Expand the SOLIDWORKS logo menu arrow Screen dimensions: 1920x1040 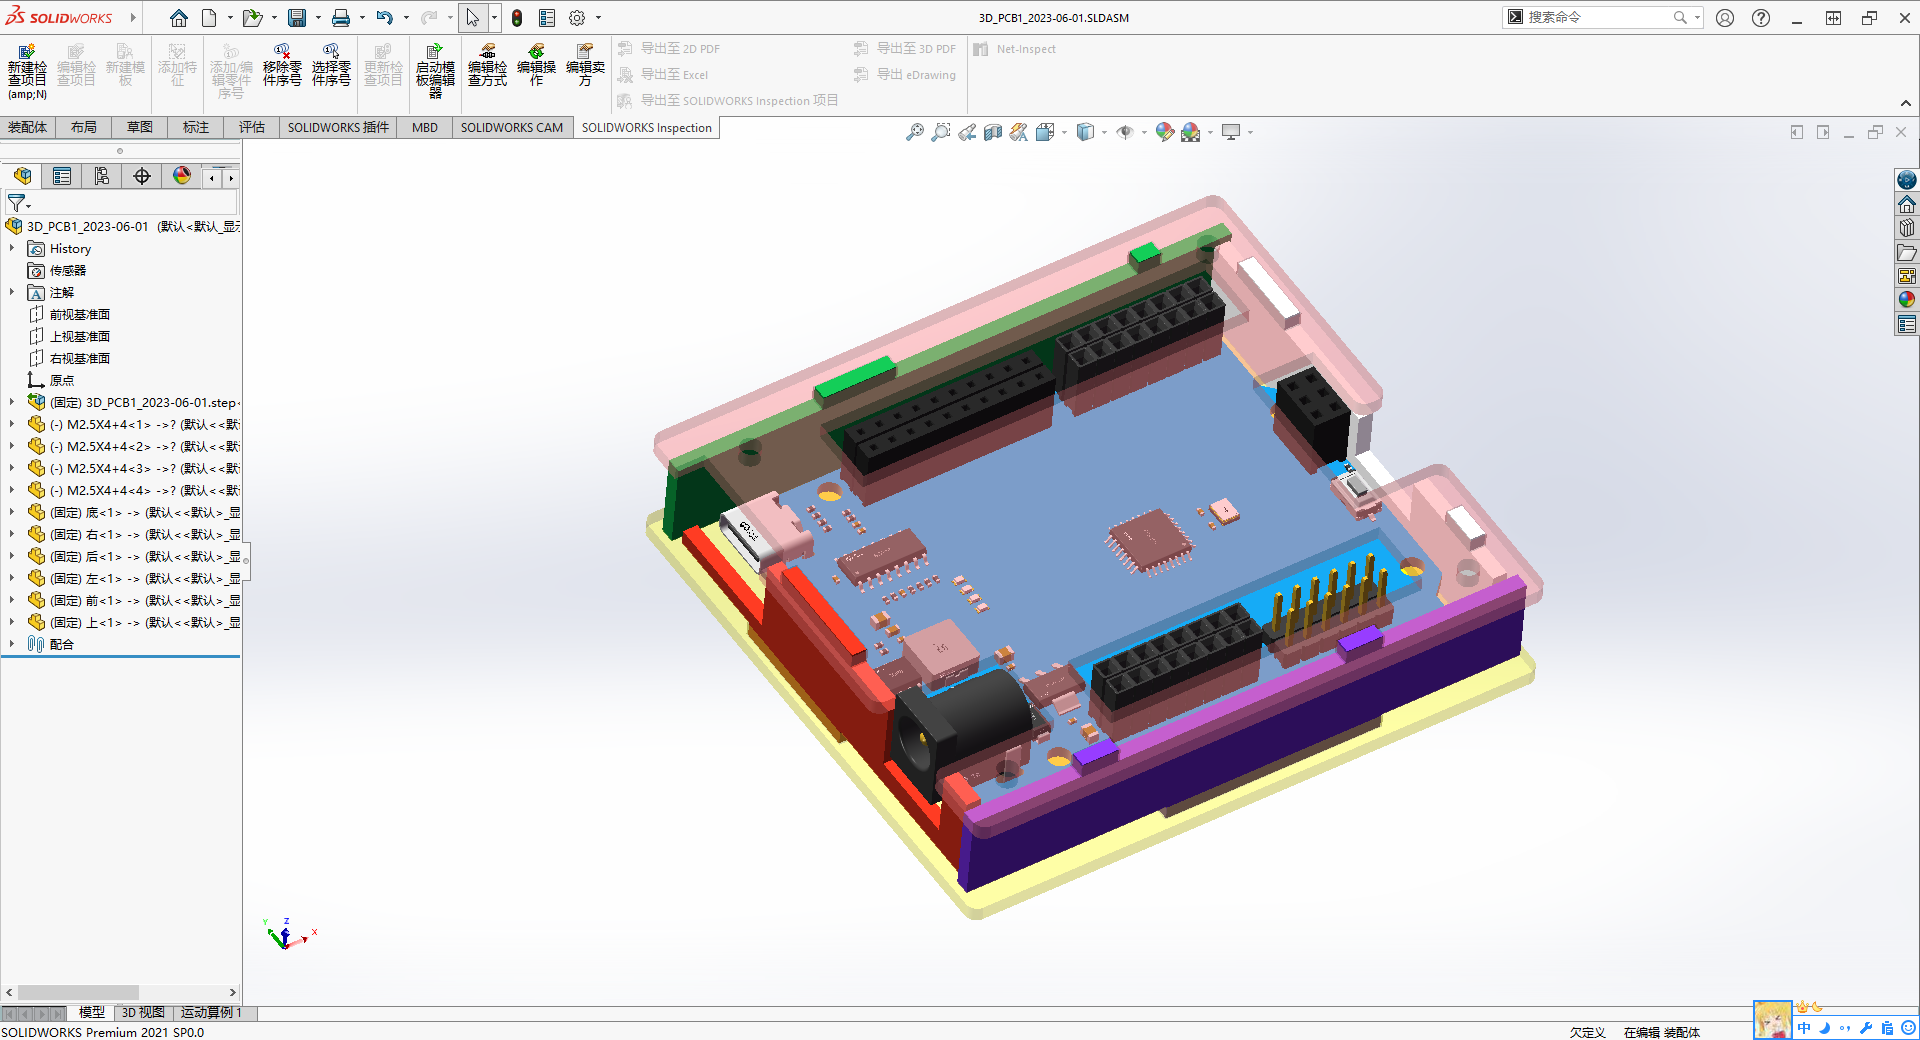coord(133,18)
